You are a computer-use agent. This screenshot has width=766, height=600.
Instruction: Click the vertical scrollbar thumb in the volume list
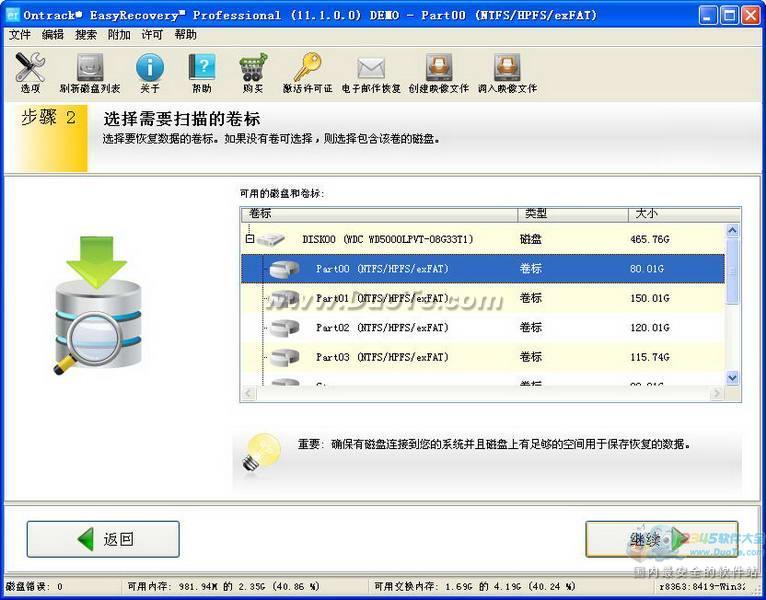(732, 271)
